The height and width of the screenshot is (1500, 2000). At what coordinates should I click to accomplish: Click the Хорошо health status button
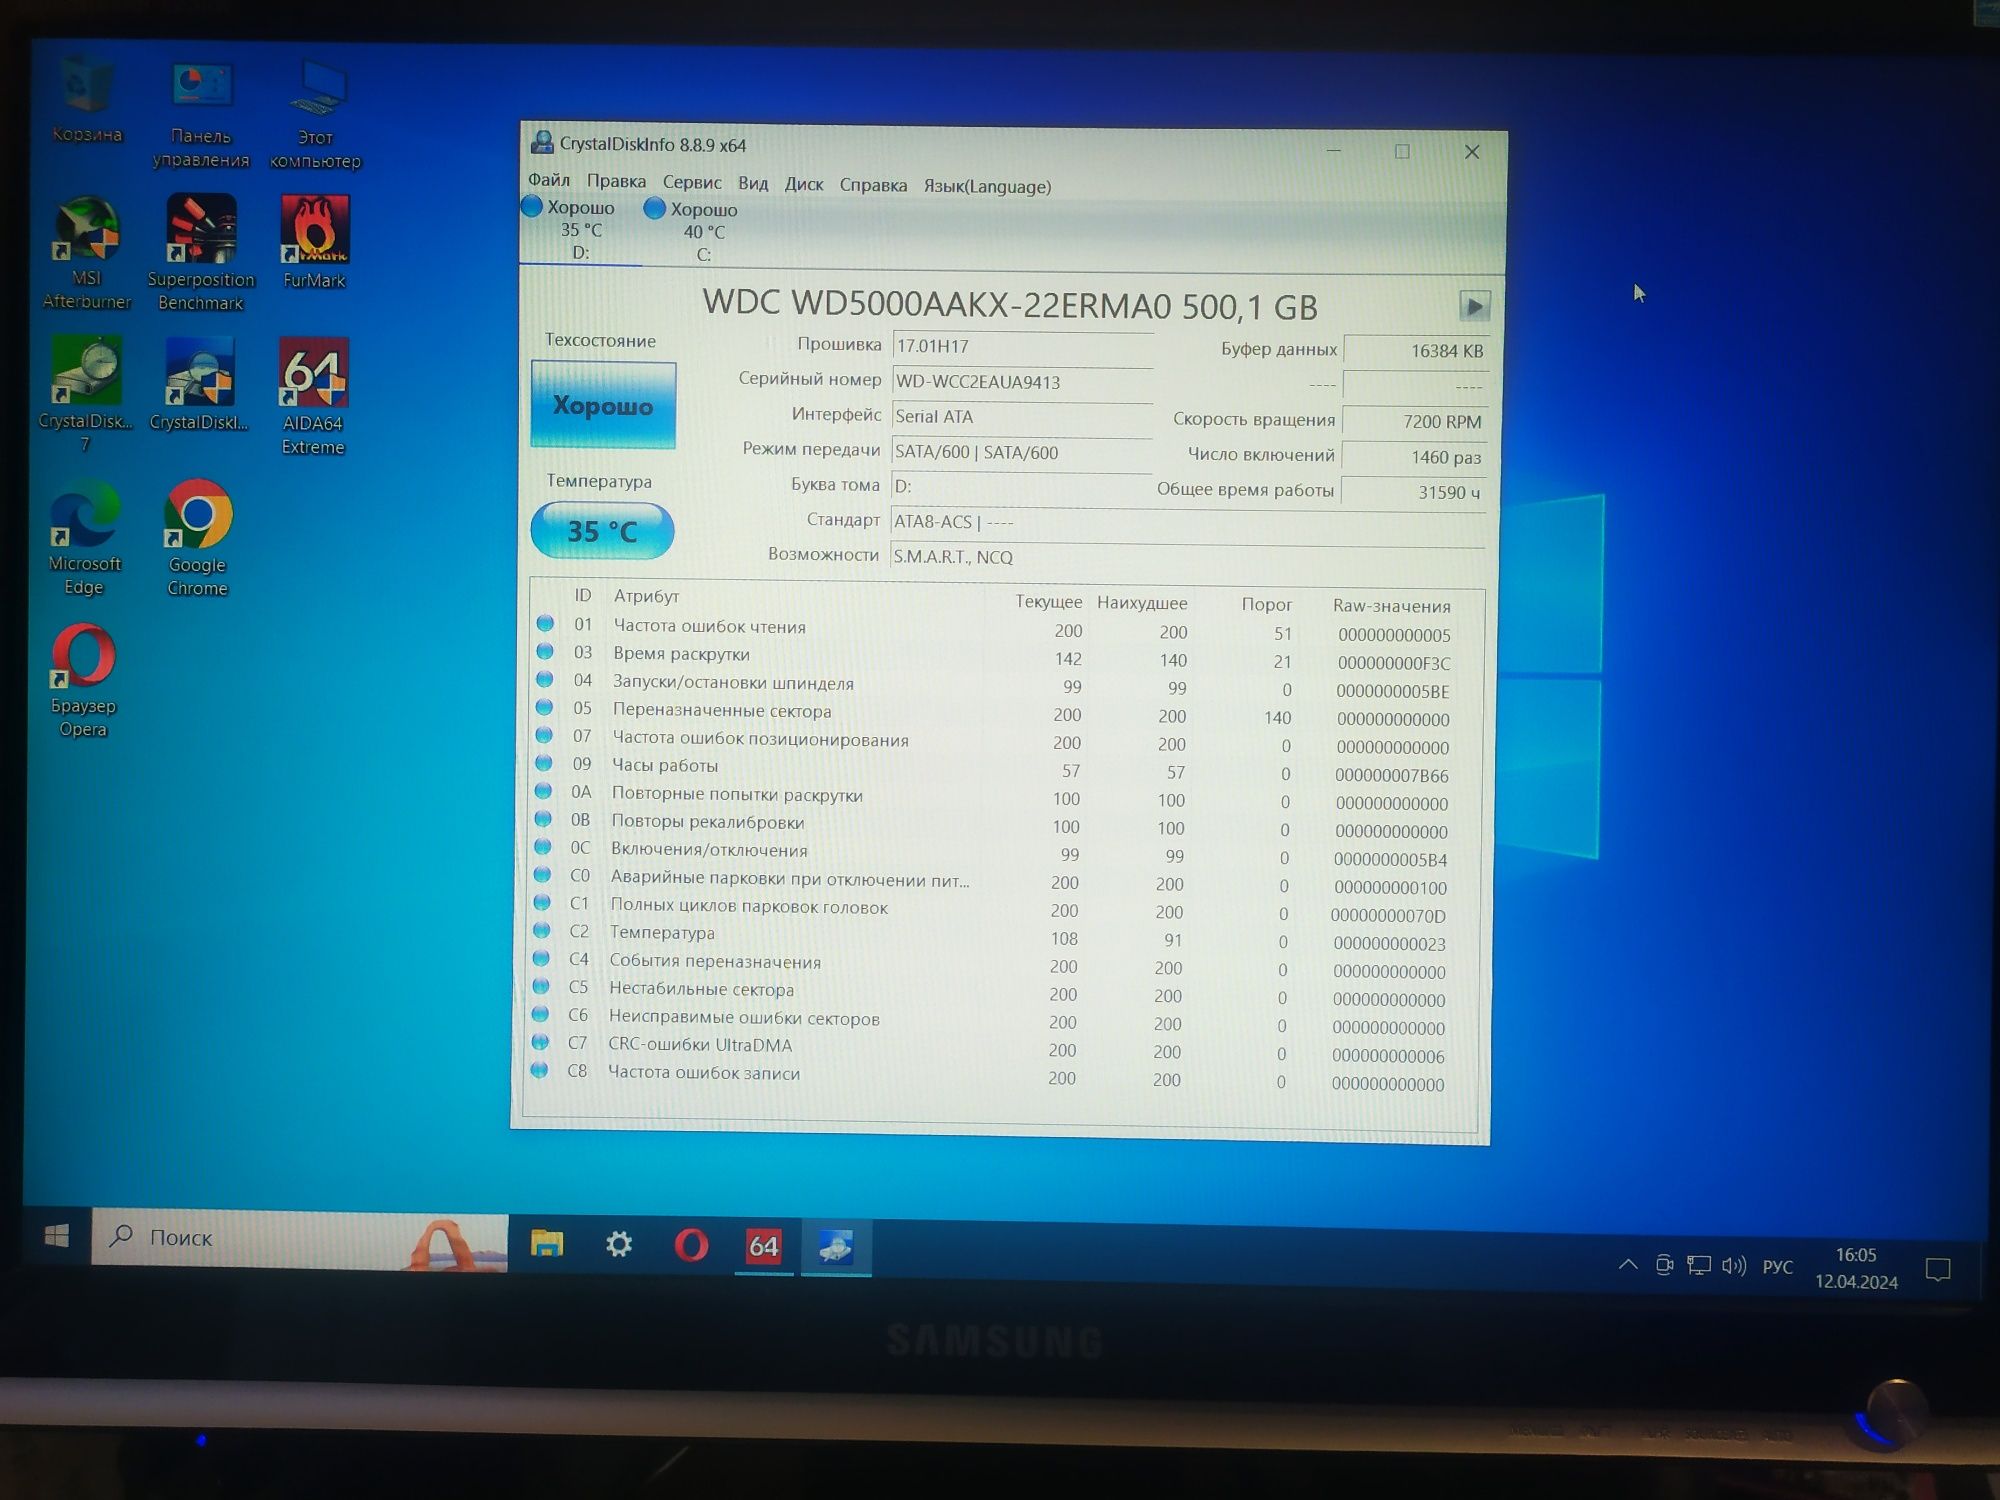point(603,405)
